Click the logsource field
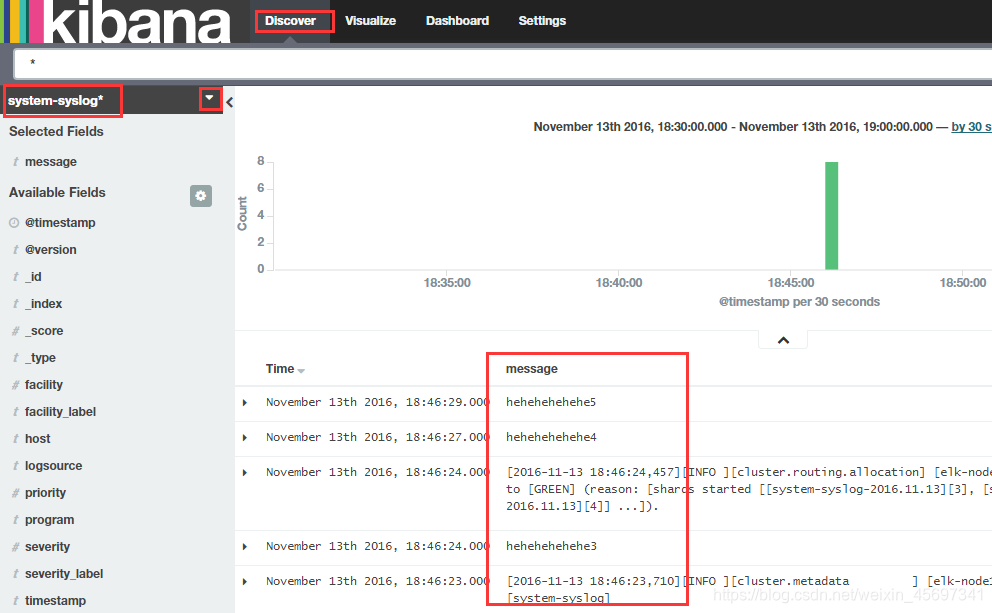 54,466
